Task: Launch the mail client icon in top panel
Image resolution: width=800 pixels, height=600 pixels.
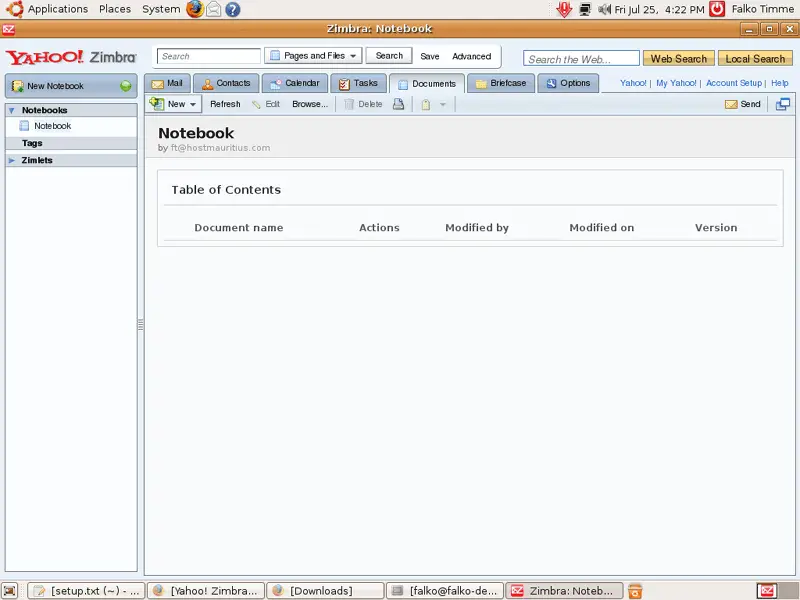Action: 214,9
